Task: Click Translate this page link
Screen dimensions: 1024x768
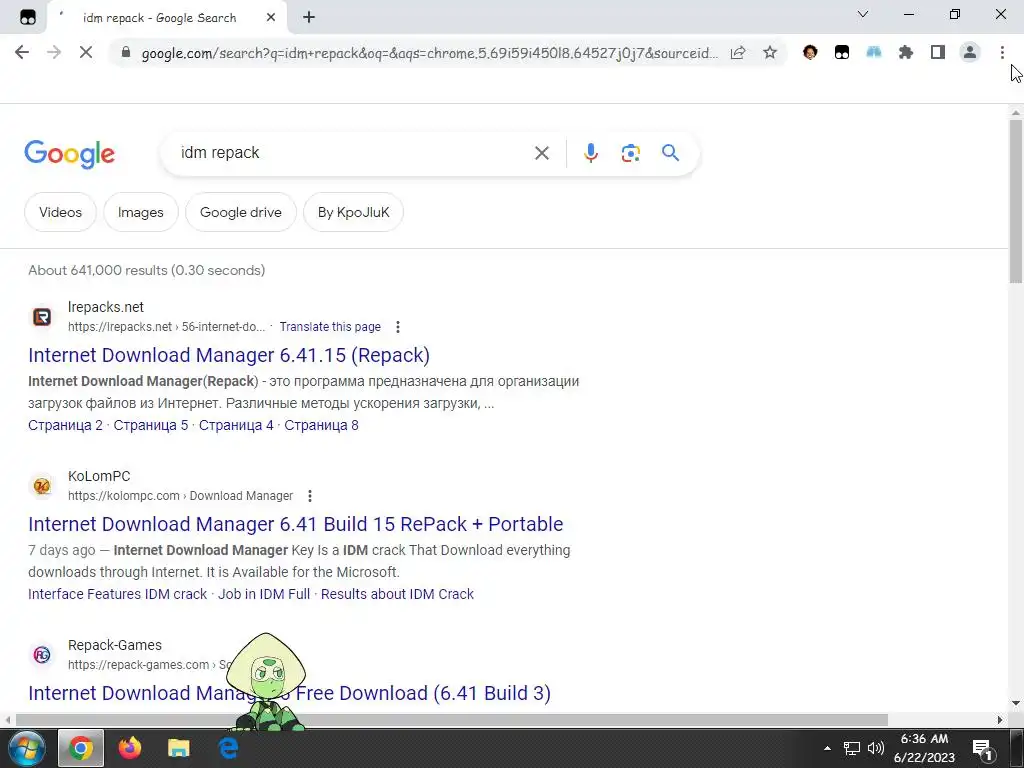Action: tap(330, 327)
